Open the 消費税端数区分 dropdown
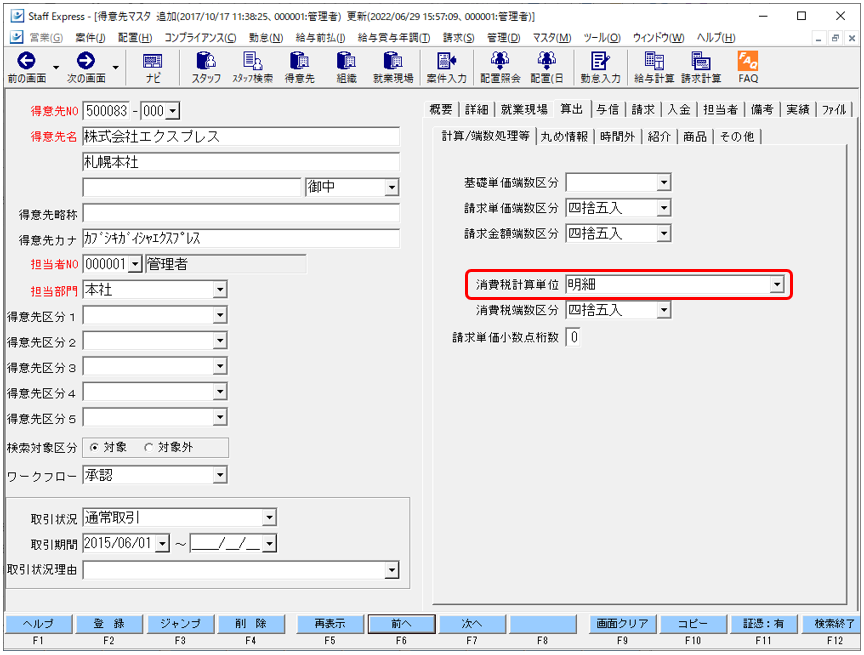Viewport: 864px width, 655px height. click(x=664, y=311)
